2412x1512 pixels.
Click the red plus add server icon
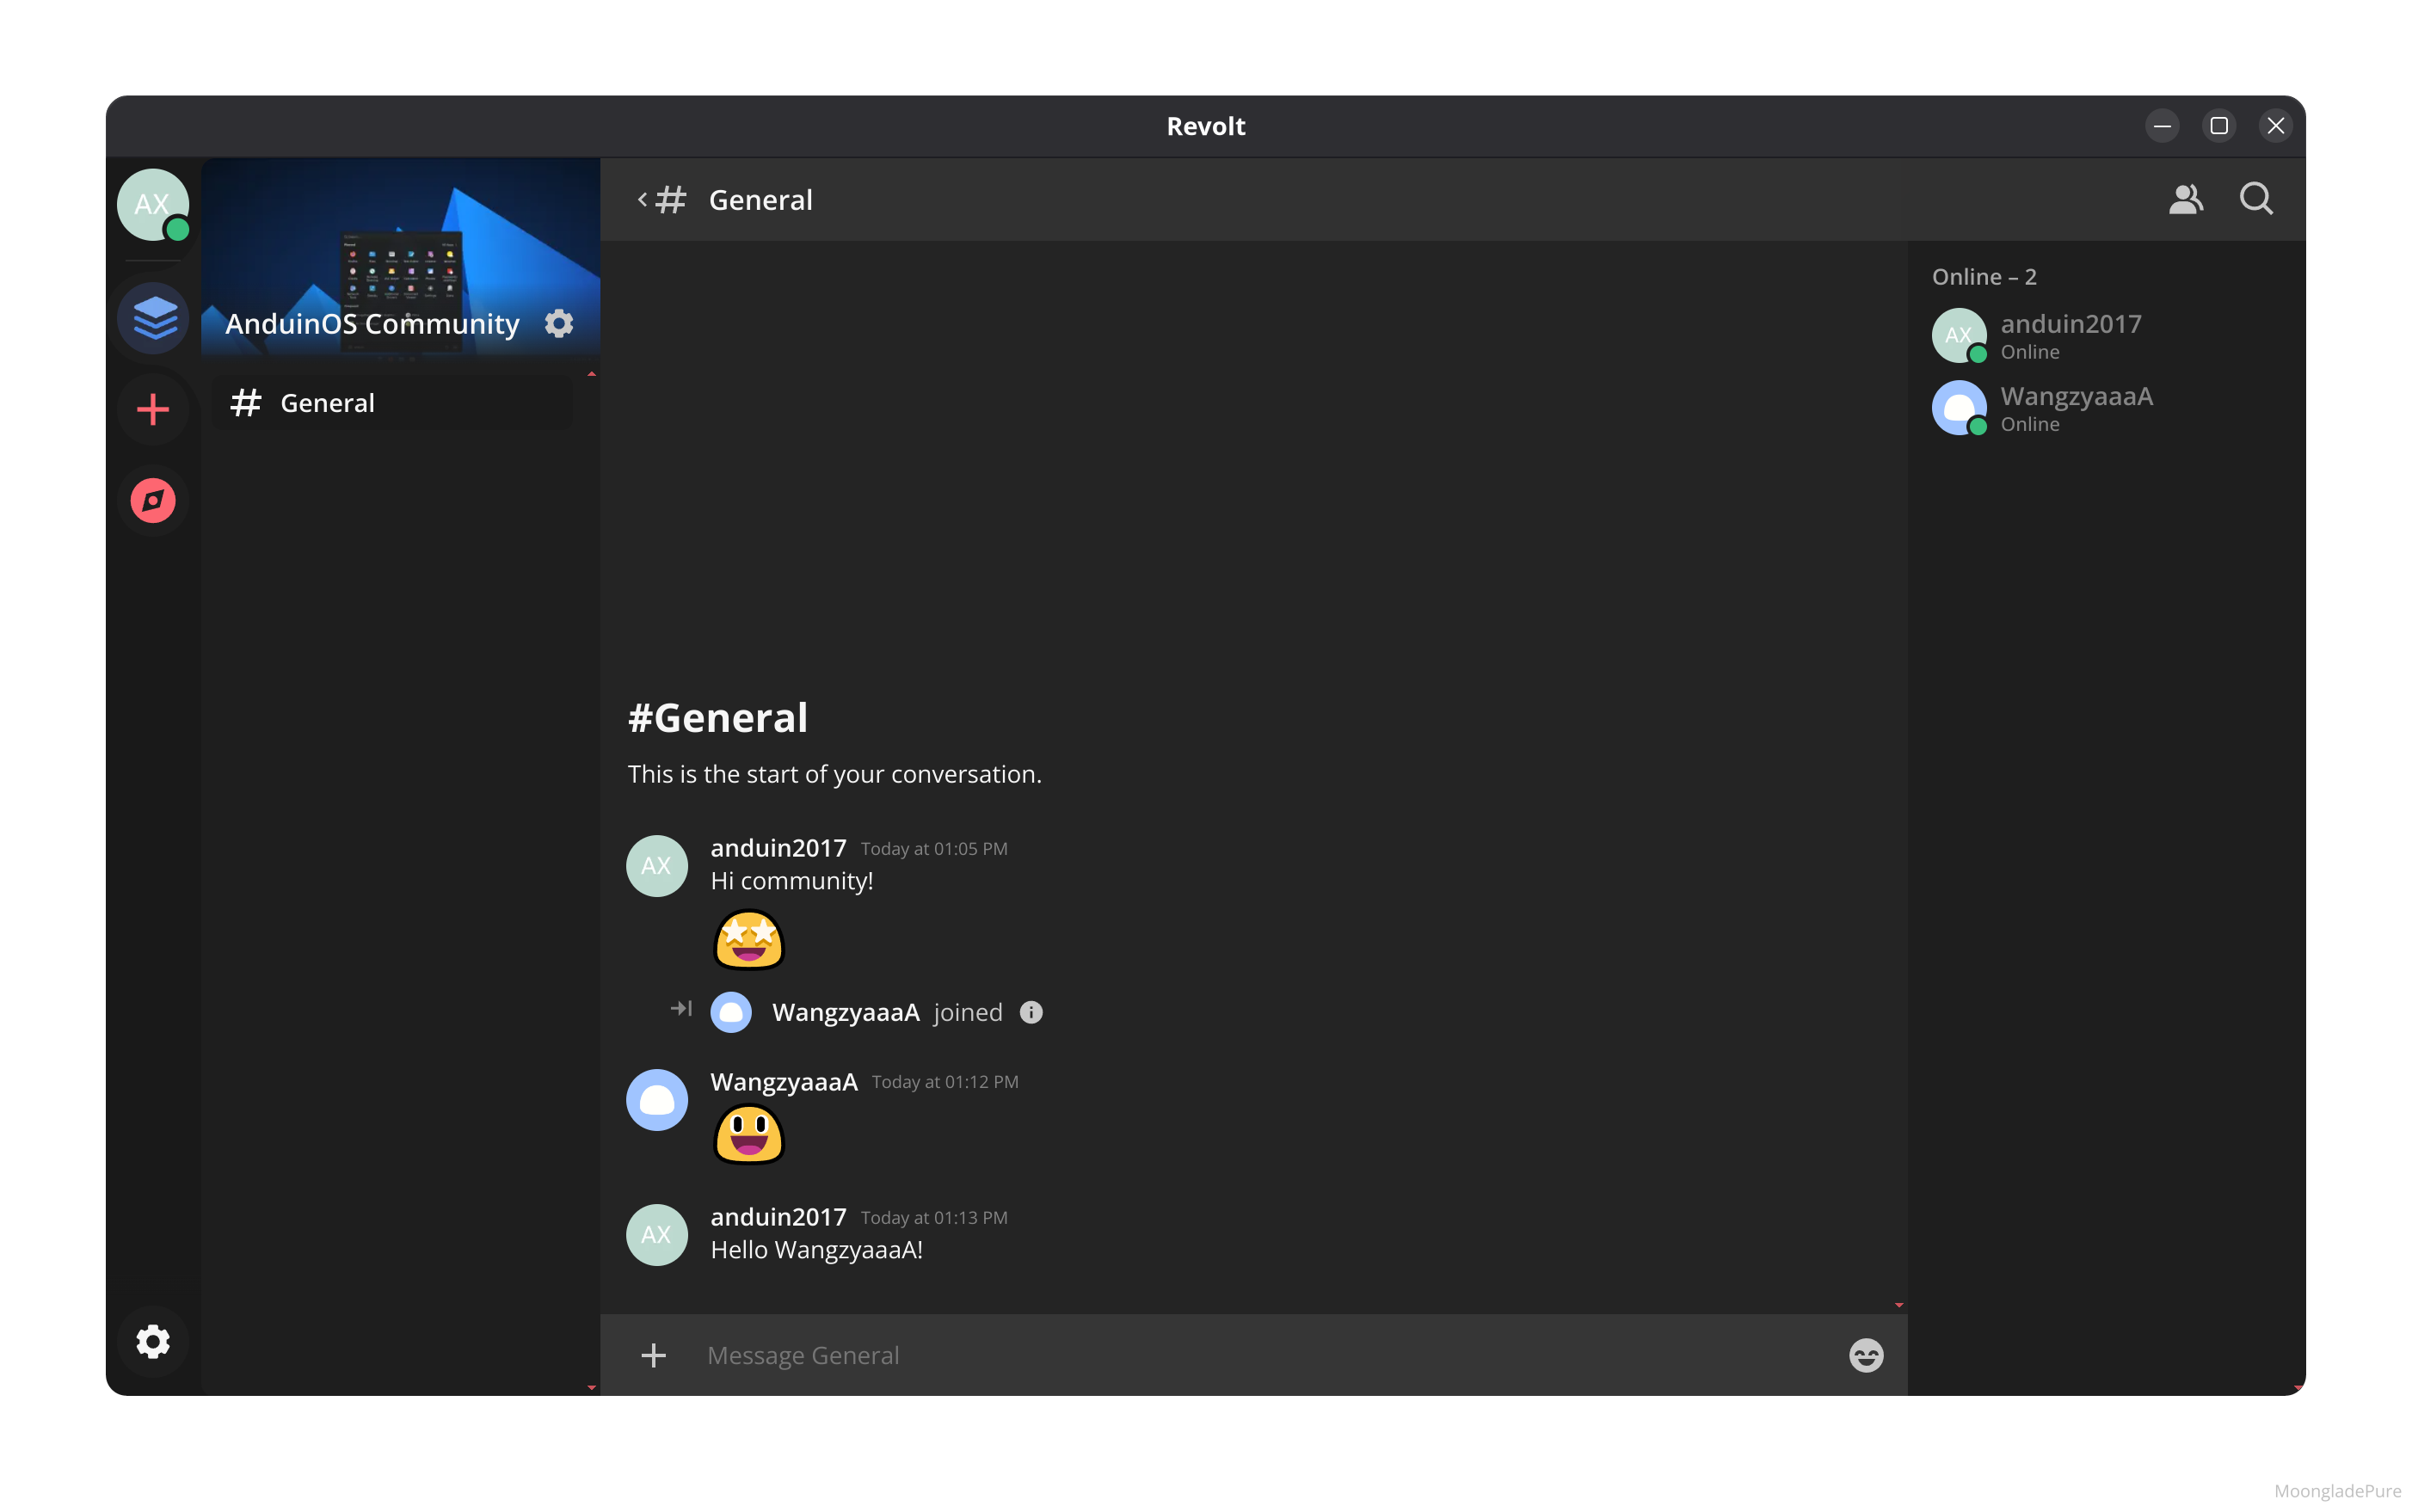[x=153, y=409]
